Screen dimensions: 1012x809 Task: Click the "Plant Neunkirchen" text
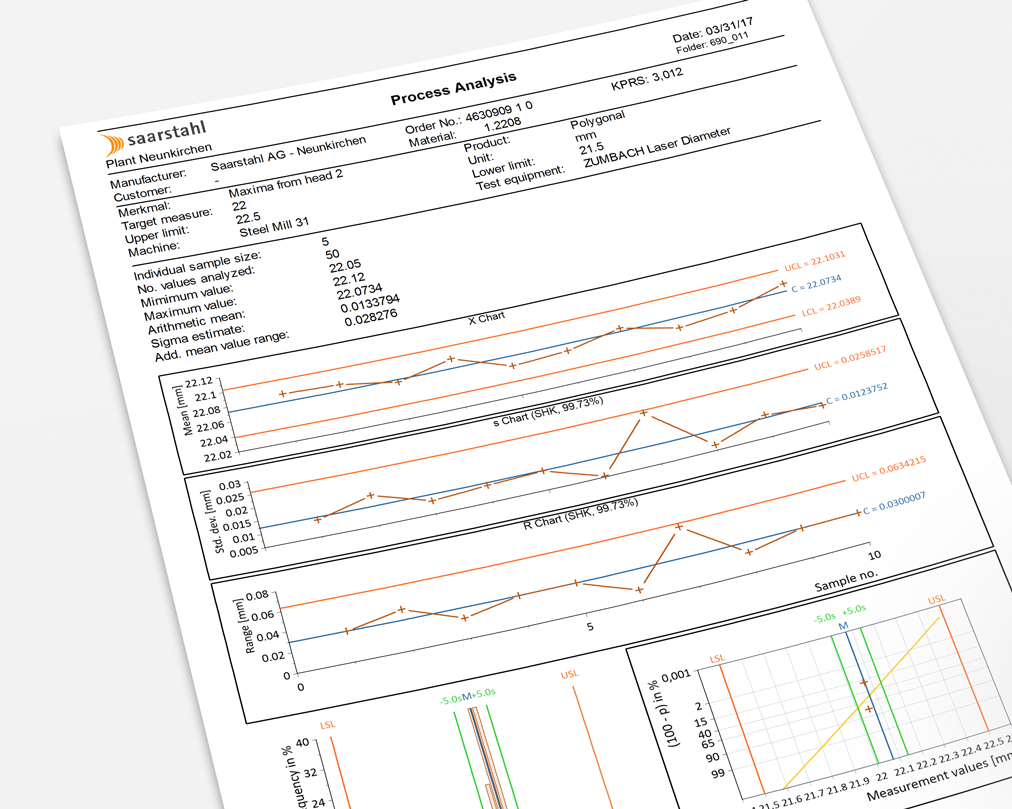click(x=159, y=156)
